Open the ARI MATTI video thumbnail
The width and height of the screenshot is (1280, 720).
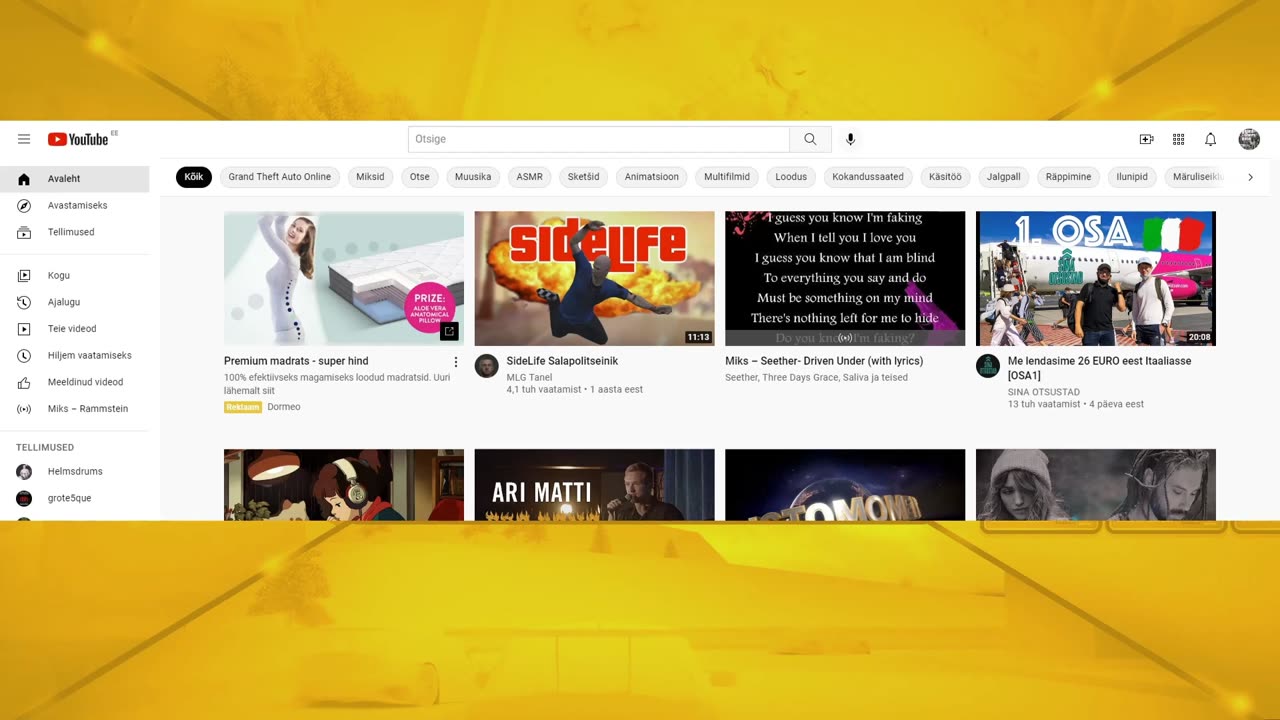pyautogui.click(x=594, y=485)
